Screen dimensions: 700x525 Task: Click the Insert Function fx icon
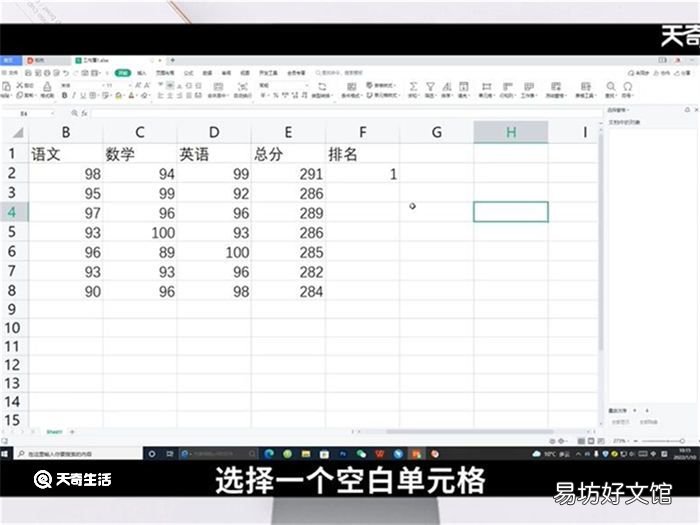[x=84, y=113]
